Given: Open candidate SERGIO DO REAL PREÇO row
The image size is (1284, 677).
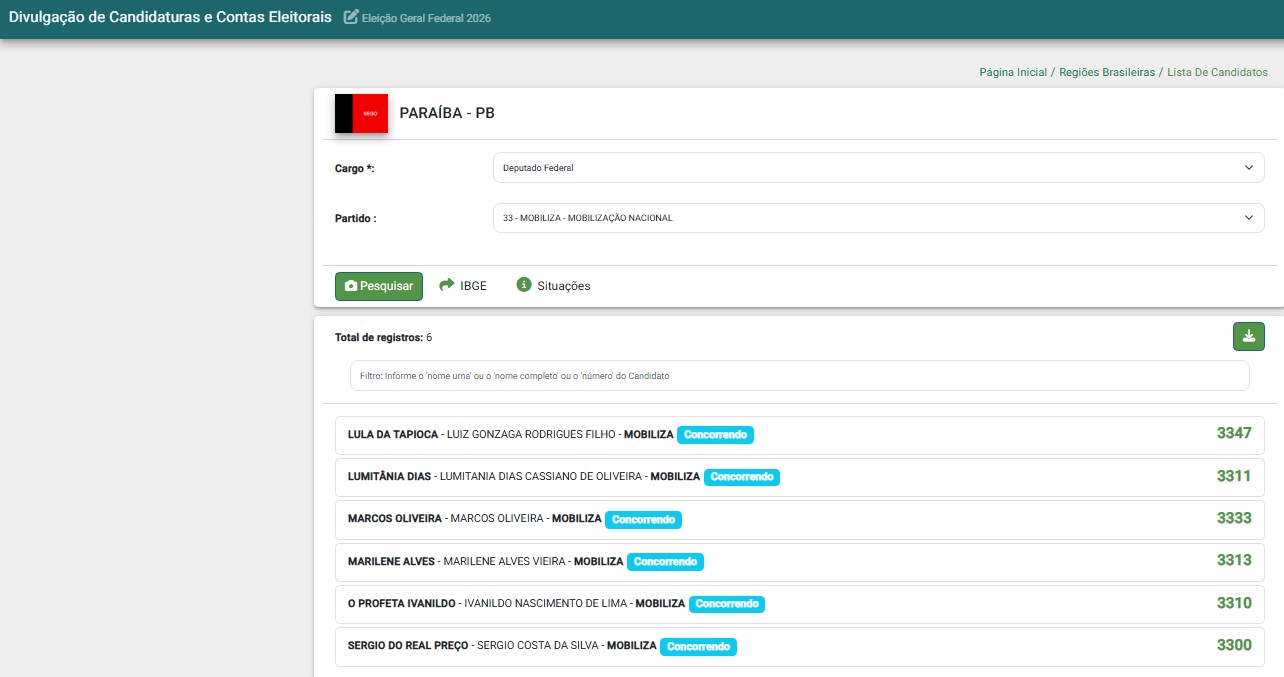Looking at the screenshot, I should (799, 646).
